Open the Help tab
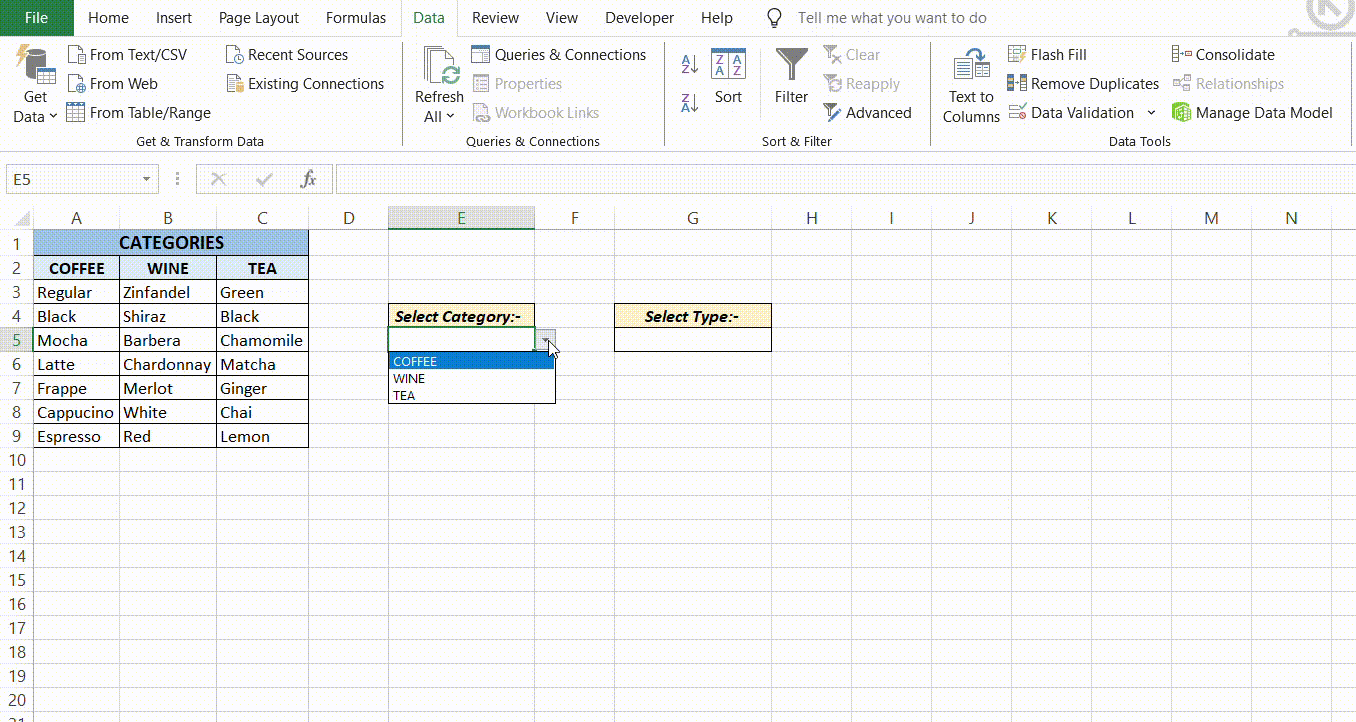This screenshot has width=1356, height=722. [x=716, y=18]
